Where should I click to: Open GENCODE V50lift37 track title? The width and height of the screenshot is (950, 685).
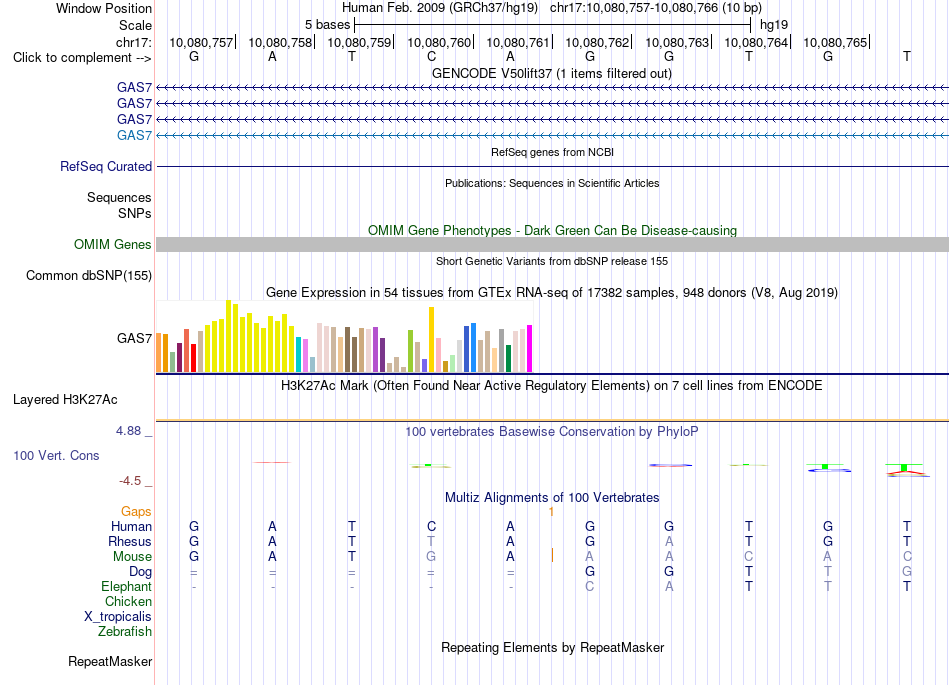click(551, 73)
